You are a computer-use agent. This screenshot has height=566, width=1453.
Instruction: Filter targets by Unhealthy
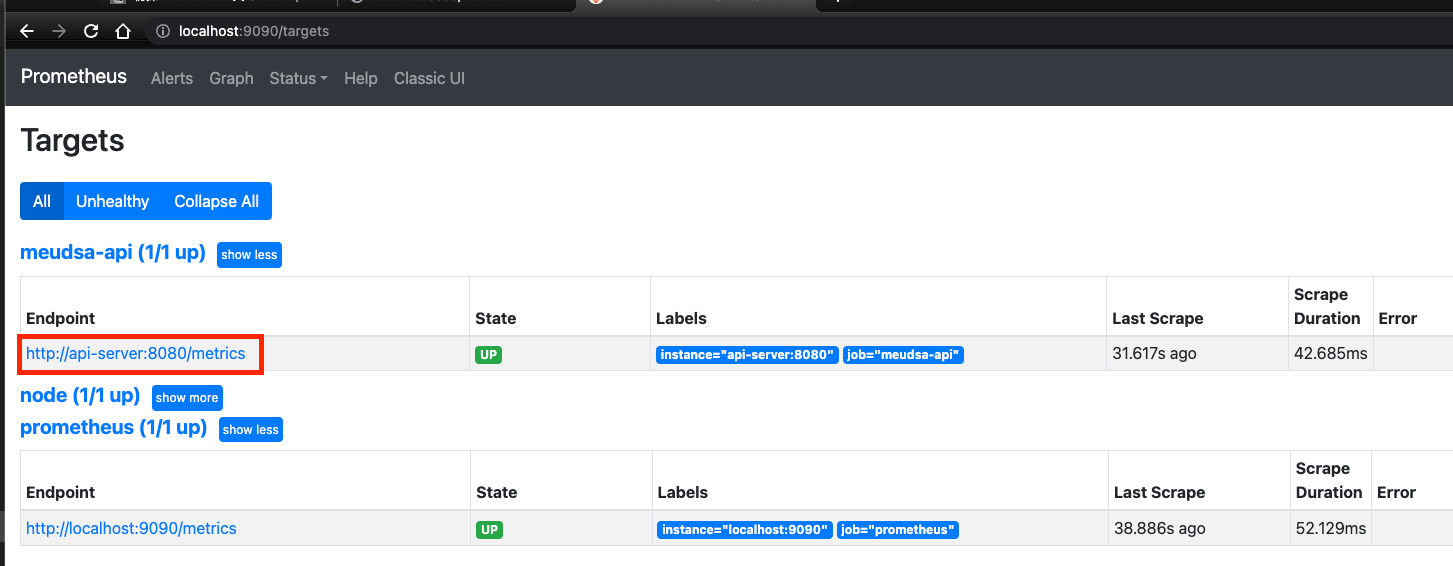click(x=112, y=201)
